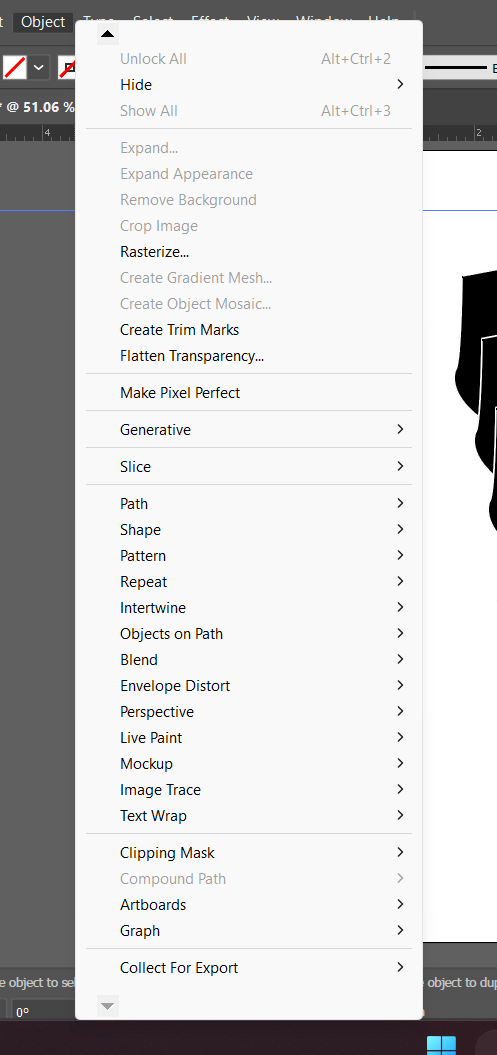Open the Shape submenu
This screenshot has height=1055, width=497.
click(x=249, y=530)
